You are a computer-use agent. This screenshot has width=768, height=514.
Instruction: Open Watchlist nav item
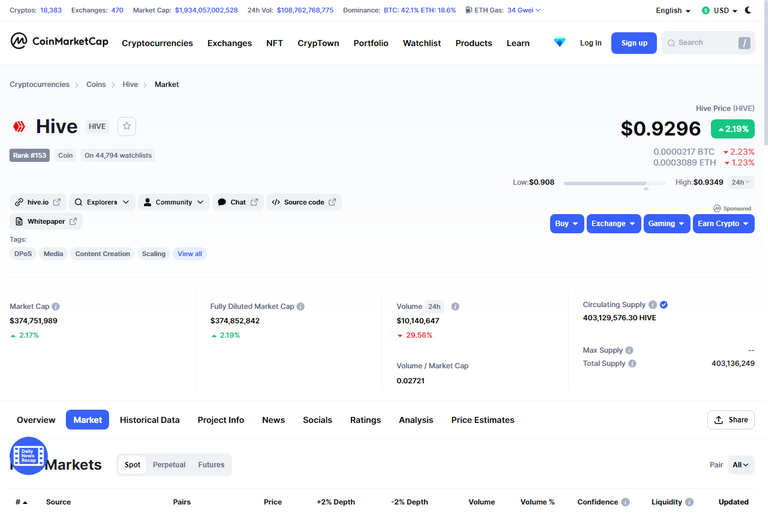pyautogui.click(x=422, y=43)
